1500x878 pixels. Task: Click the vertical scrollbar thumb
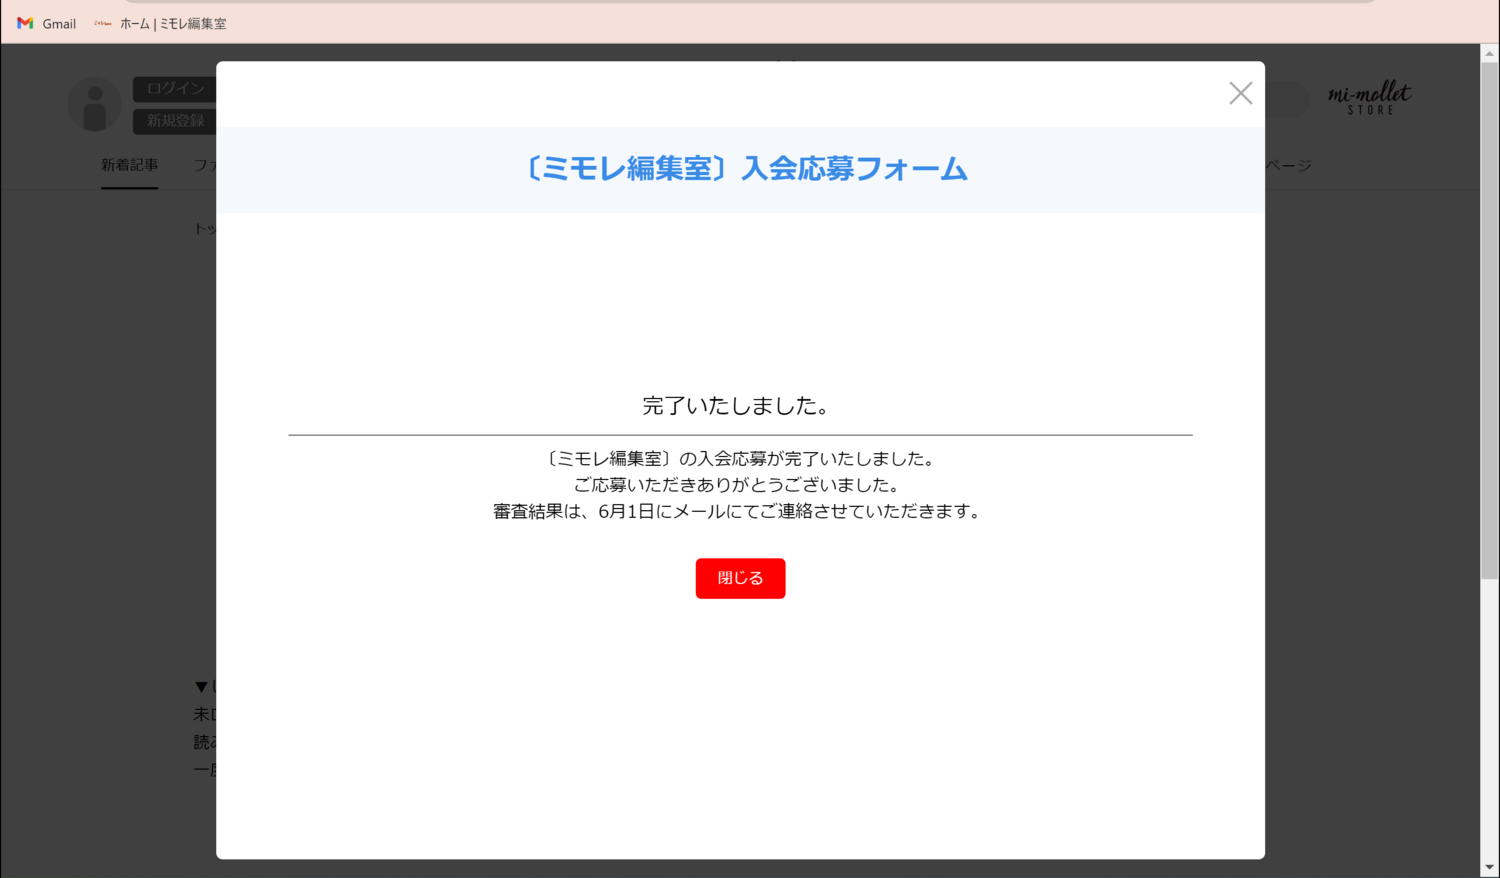(x=1489, y=320)
